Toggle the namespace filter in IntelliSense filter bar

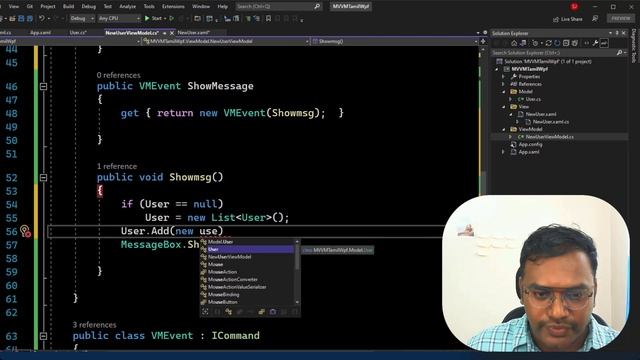(x=217, y=312)
